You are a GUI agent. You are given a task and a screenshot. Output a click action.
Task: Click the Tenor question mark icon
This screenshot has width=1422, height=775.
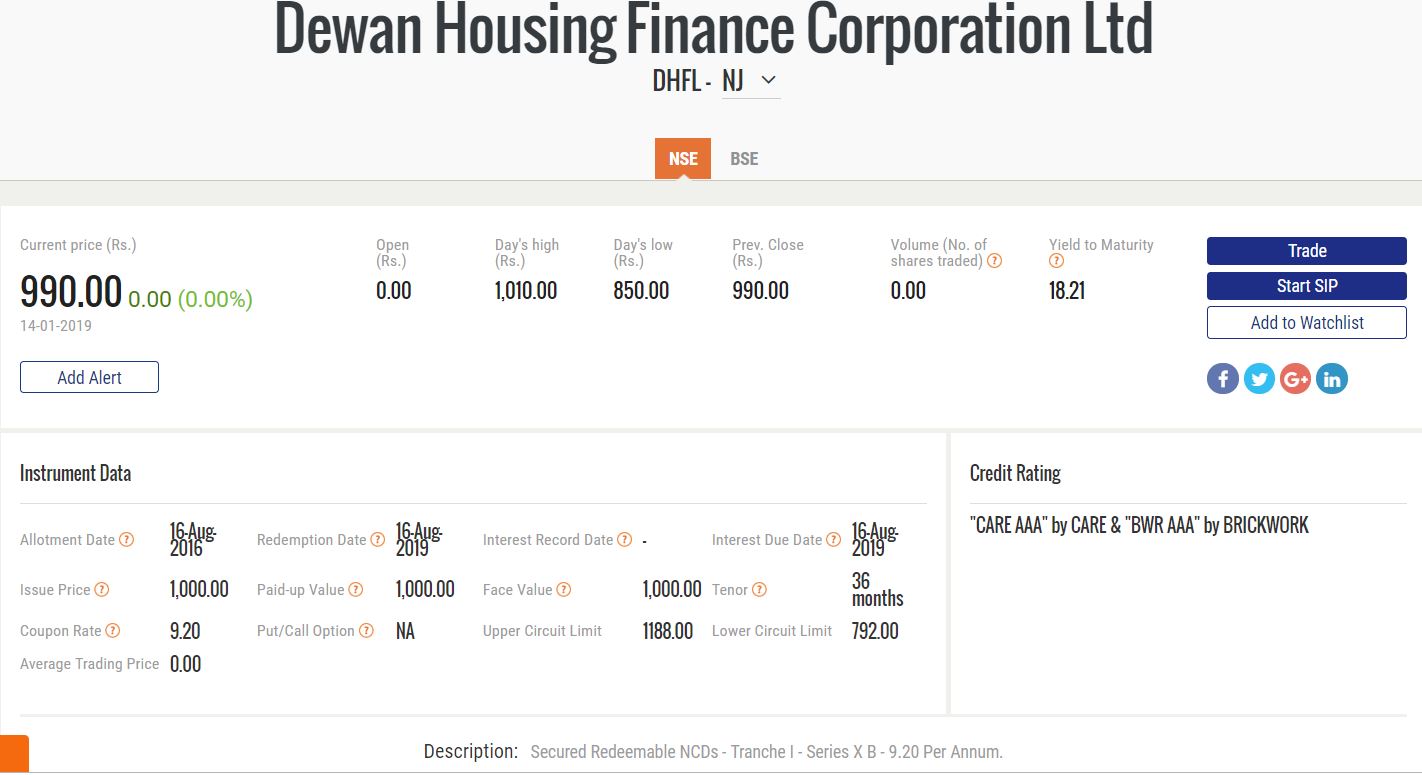click(x=759, y=590)
